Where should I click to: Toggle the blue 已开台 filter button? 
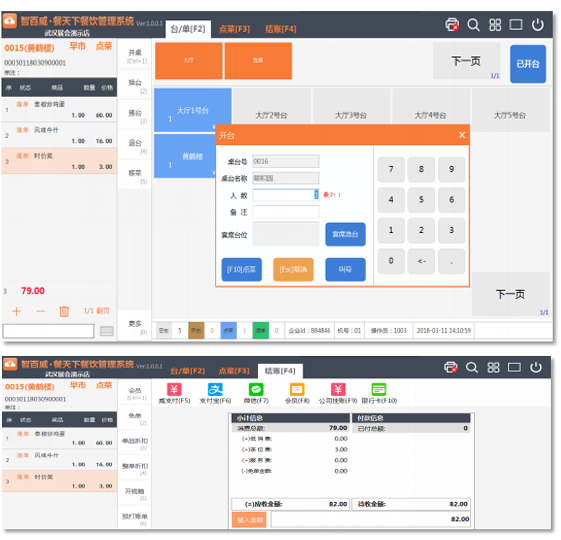(x=528, y=64)
